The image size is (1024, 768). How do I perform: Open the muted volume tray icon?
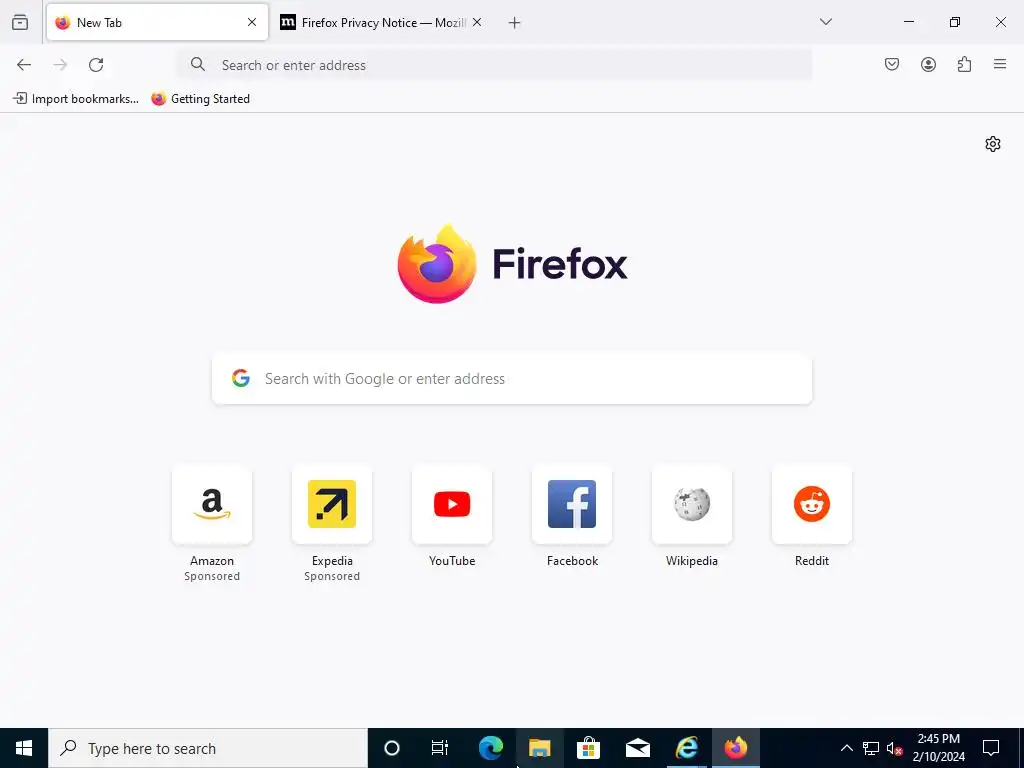894,748
